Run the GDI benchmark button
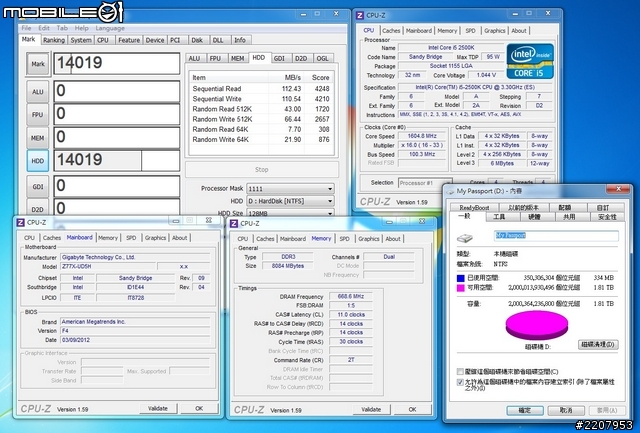This screenshot has height=433, width=640. click(x=38, y=187)
